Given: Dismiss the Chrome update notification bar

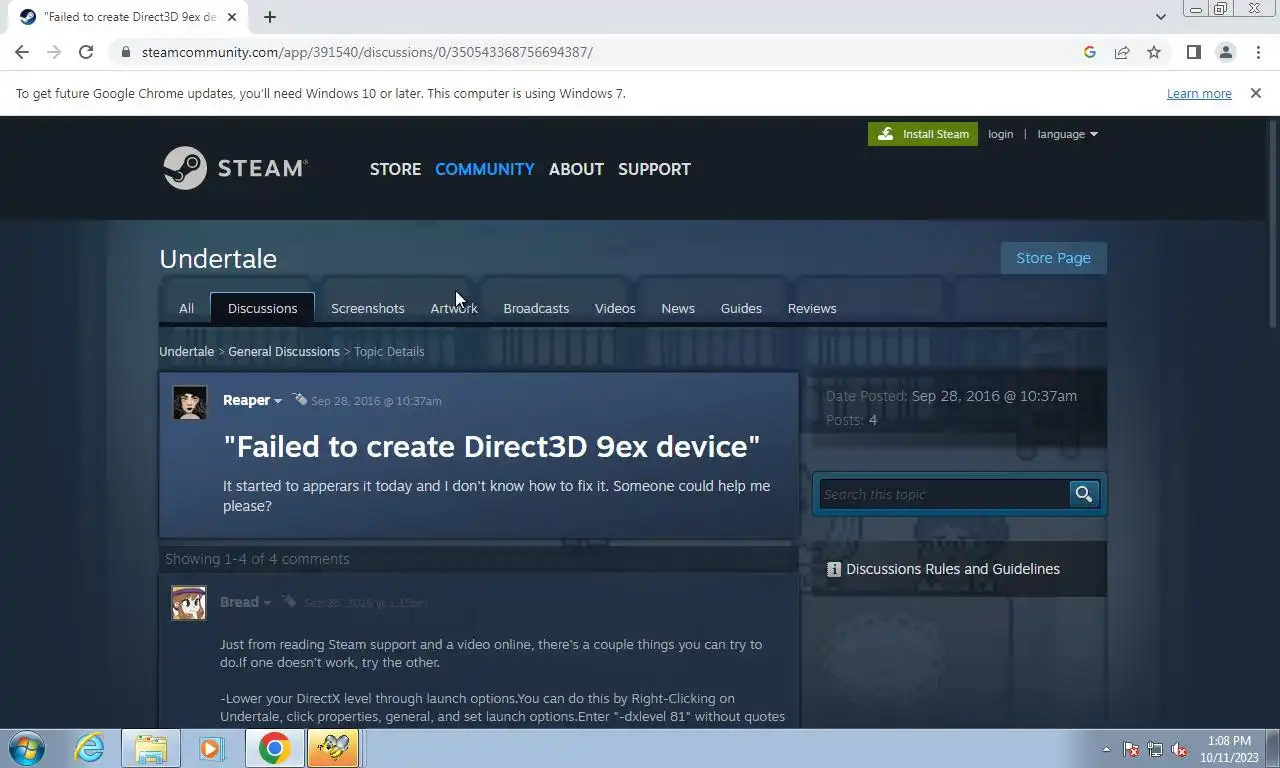Looking at the screenshot, I should [1256, 93].
